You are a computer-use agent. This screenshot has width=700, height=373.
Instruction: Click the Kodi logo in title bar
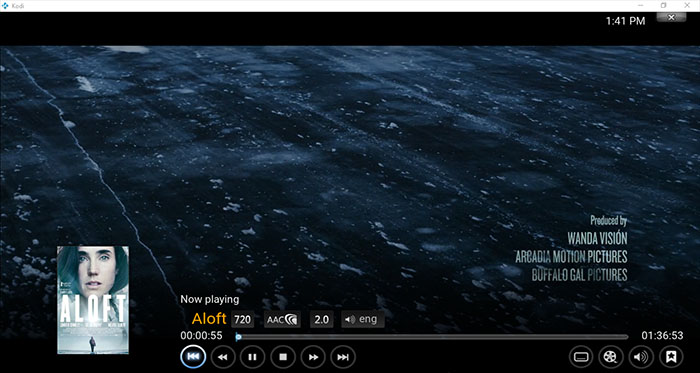coord(5,5)
